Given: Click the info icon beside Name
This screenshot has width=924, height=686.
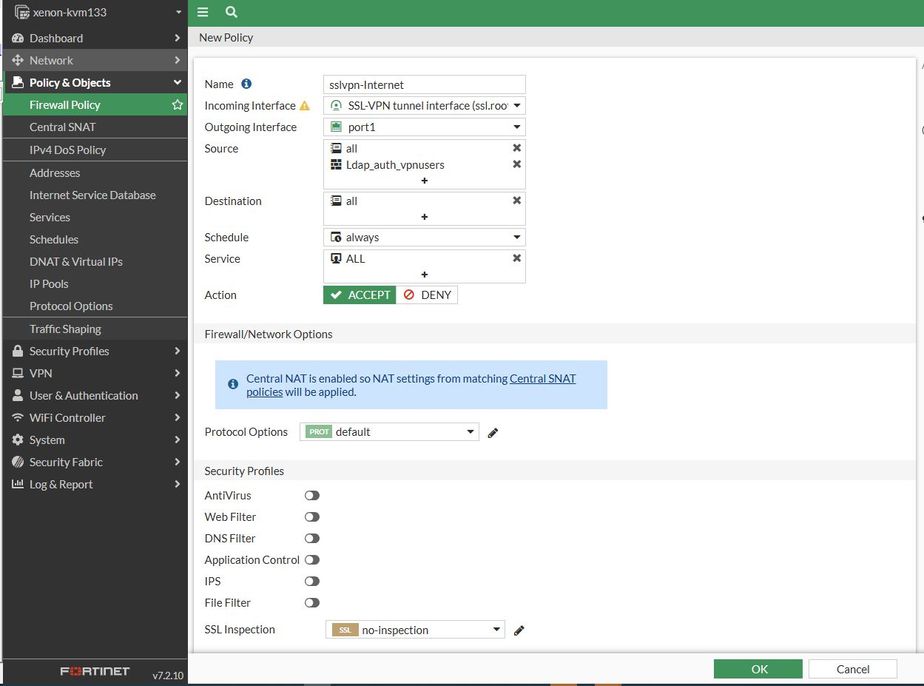Looking at the screenshot, I should point(247,84).
